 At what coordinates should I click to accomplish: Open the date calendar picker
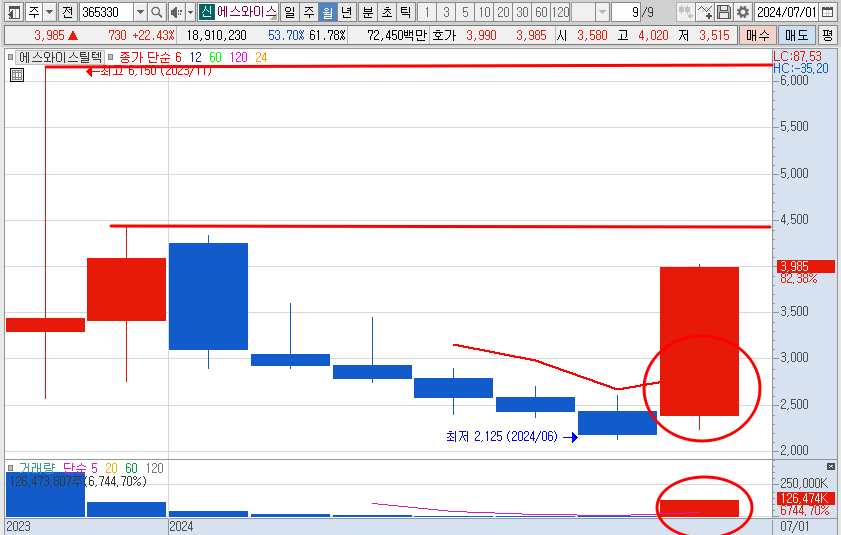828,12
